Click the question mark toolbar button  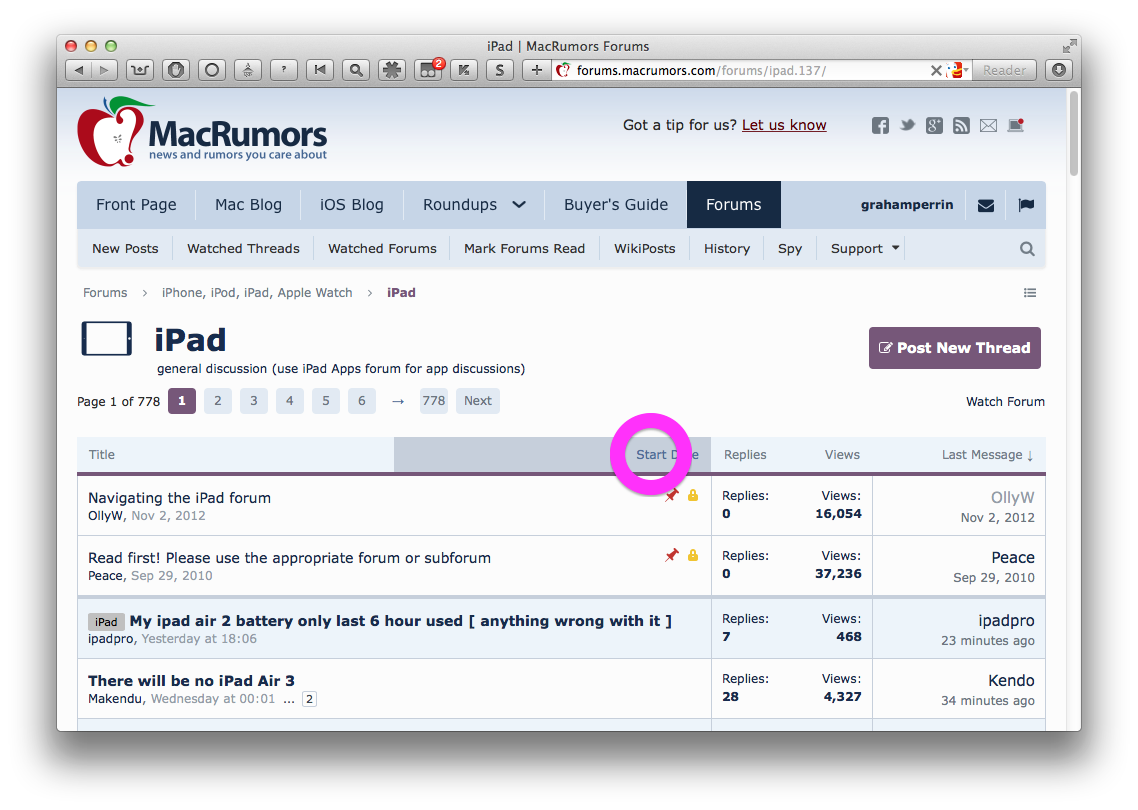pyautogui.click(x=284, y=70)
